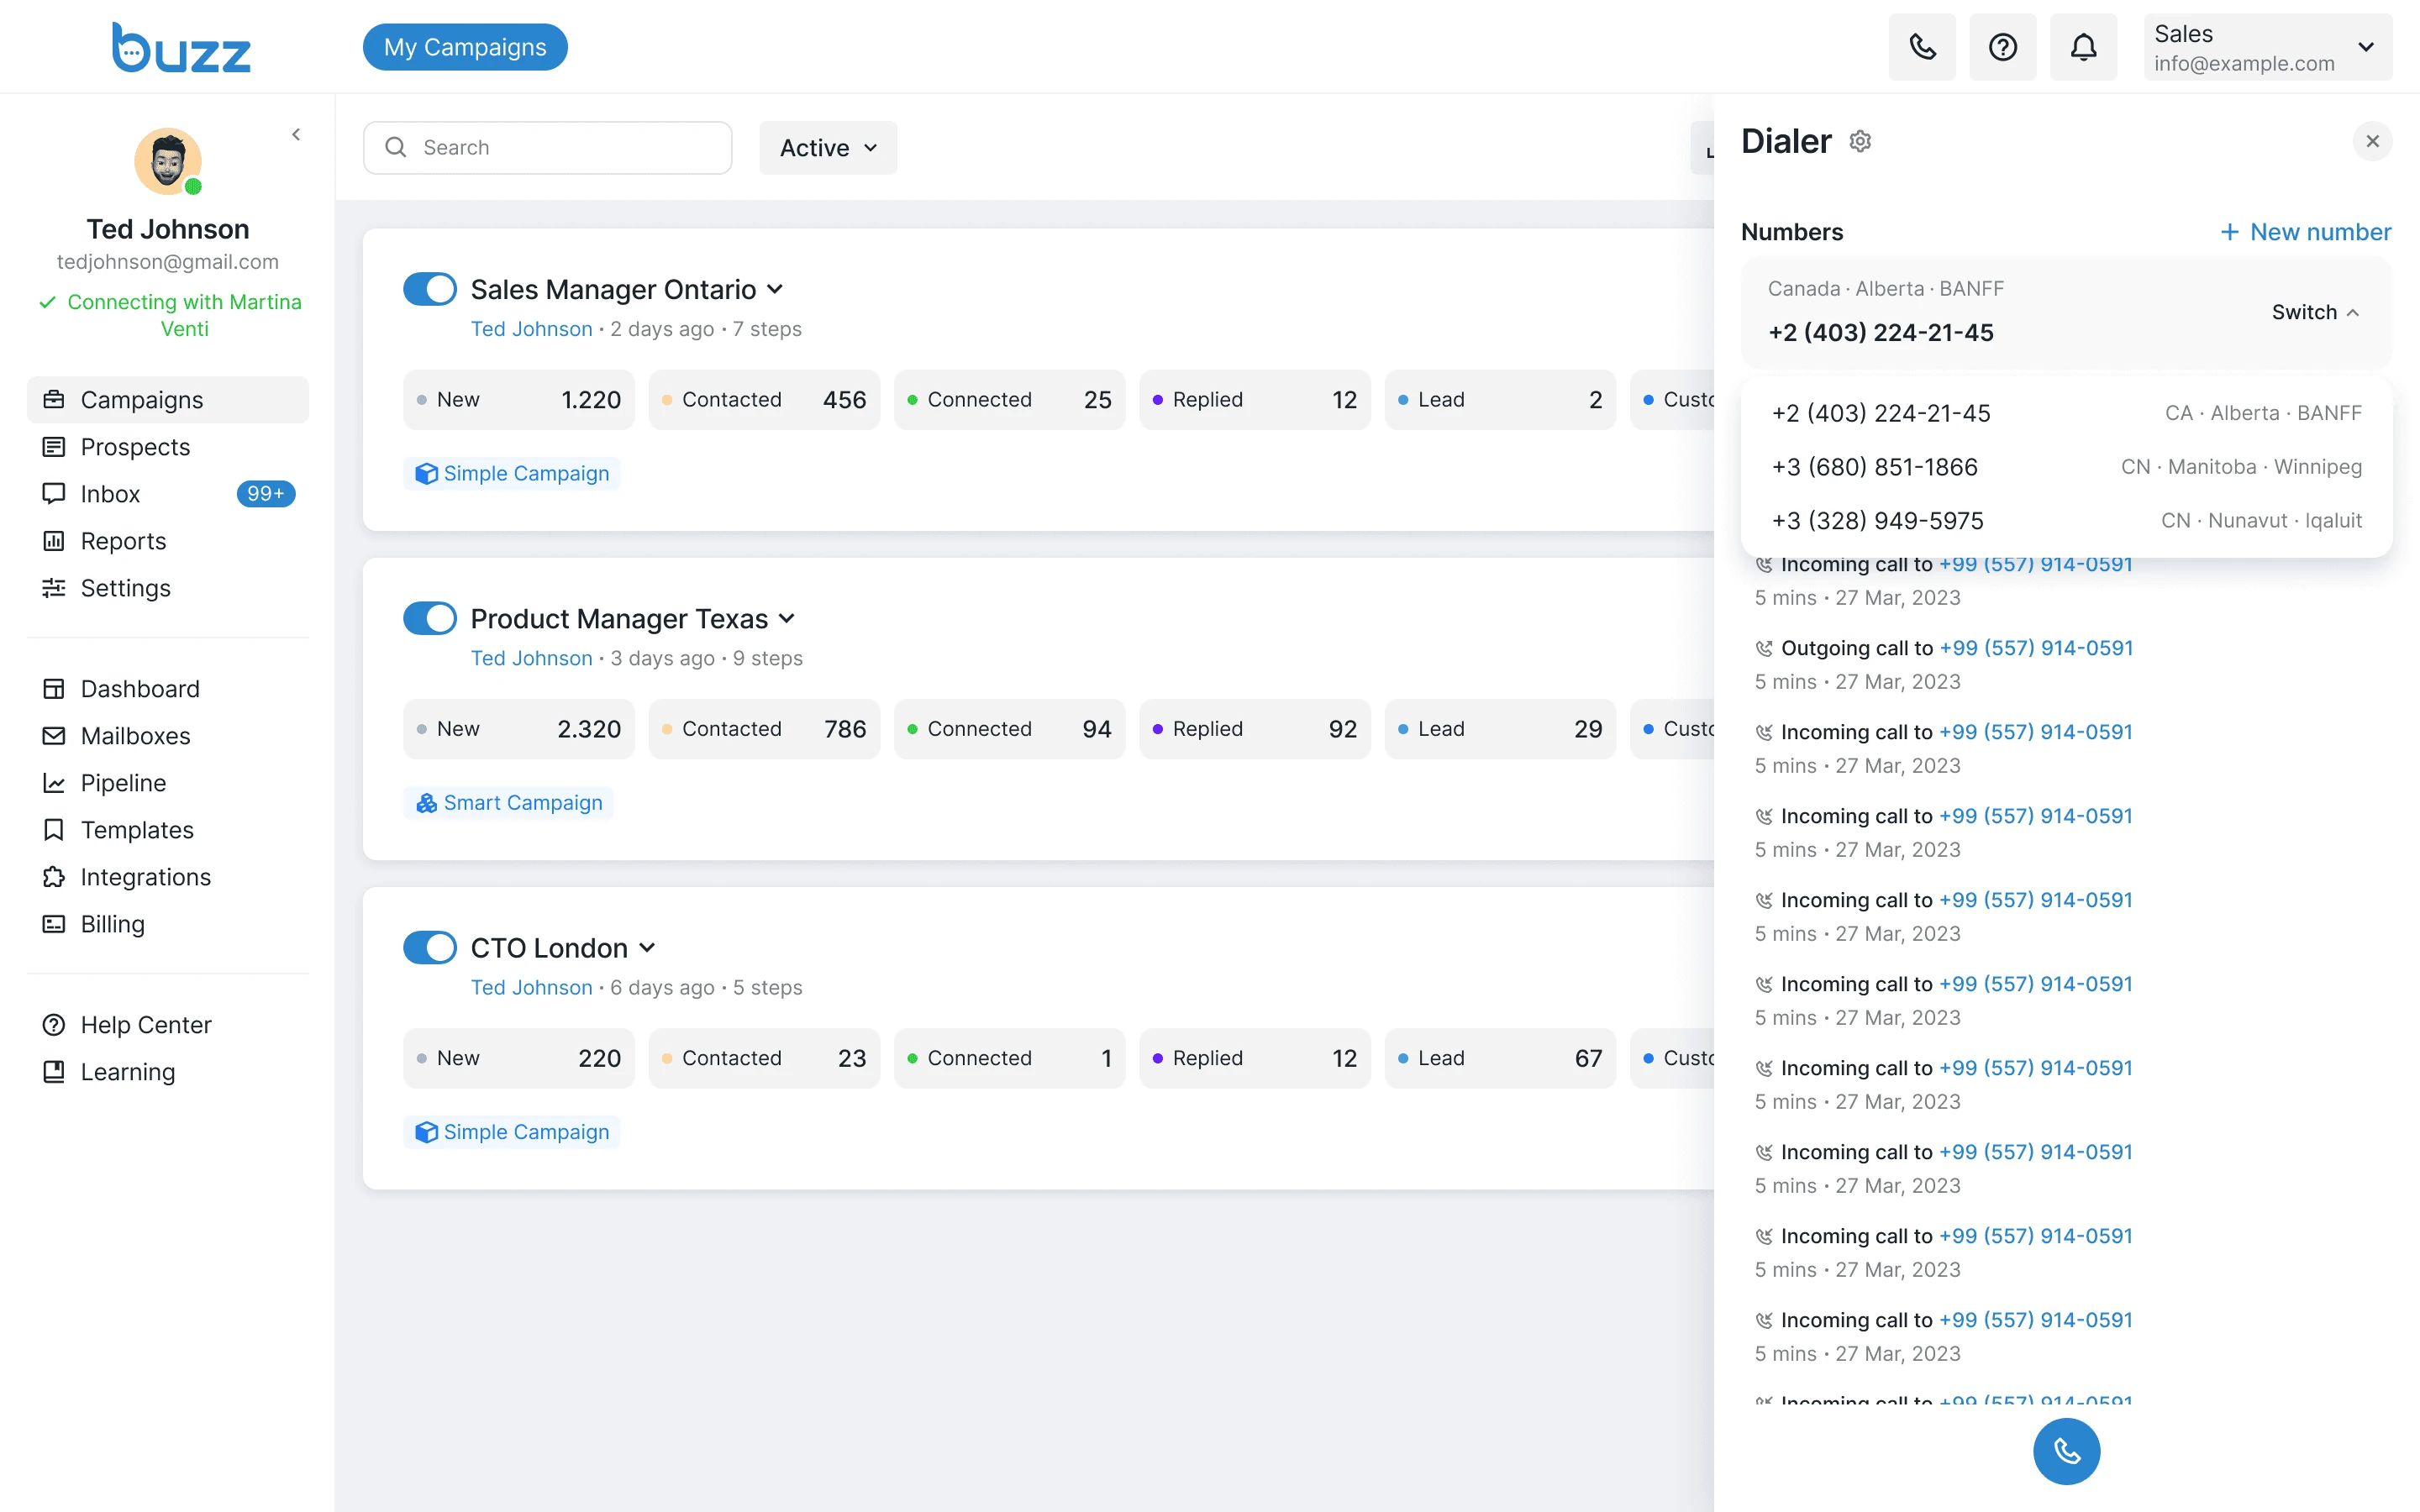The width and height of the screenshot is (2420, 1512).
Task: Select the +3 (680) 851-1866 Winnipeg number
Action: click(x=2066, y=467)
